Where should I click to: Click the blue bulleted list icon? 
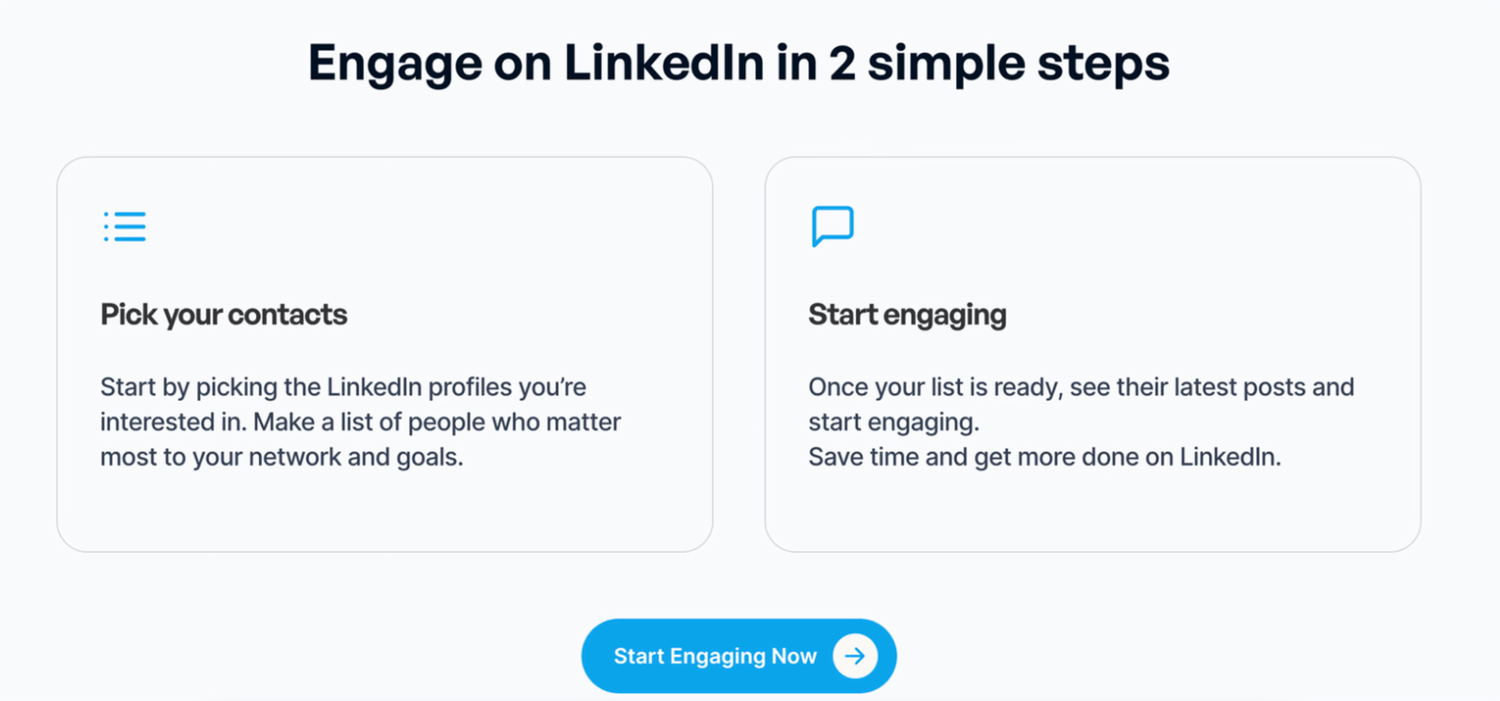(x=125, y=226)
